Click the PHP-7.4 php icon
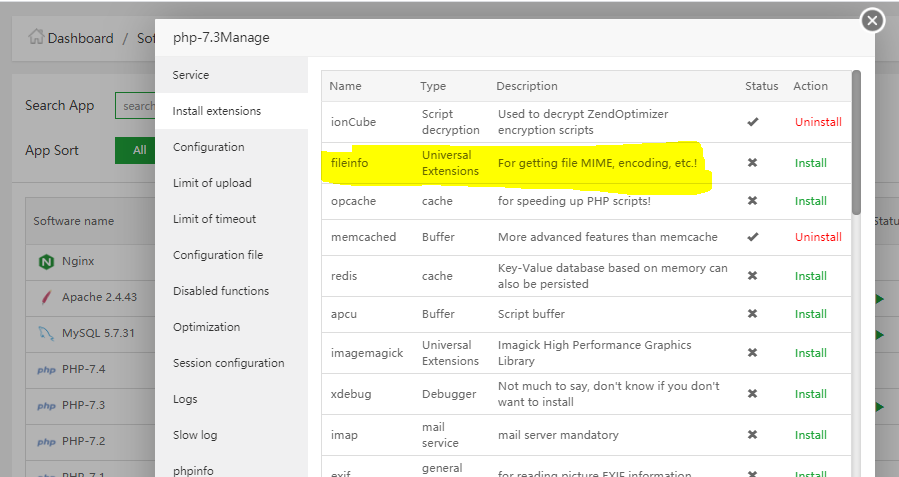 46,370
